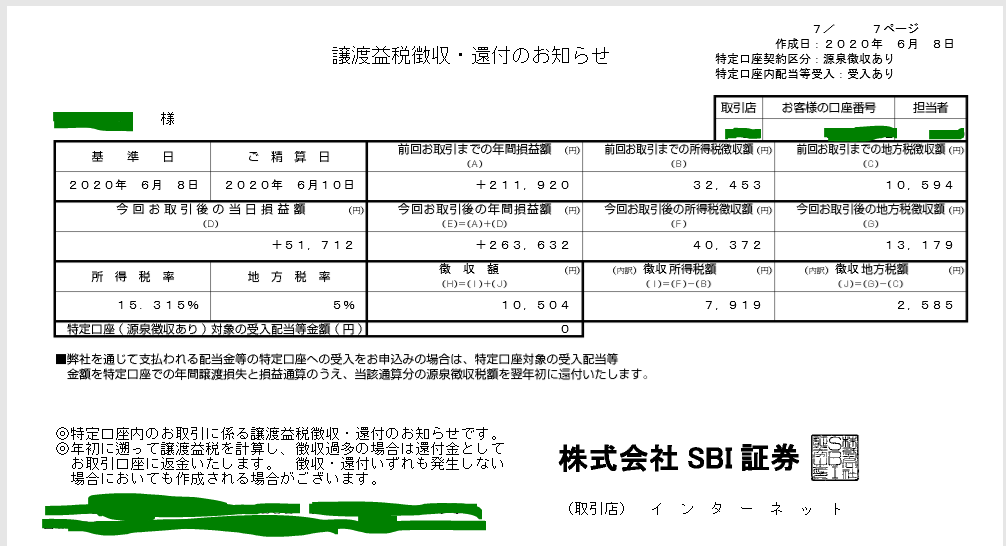The image size is (1006, 546).
Task: Click header 今回お取引後の年間損益額 (E)
Action: pyautogui.click(x=475, y=216)
